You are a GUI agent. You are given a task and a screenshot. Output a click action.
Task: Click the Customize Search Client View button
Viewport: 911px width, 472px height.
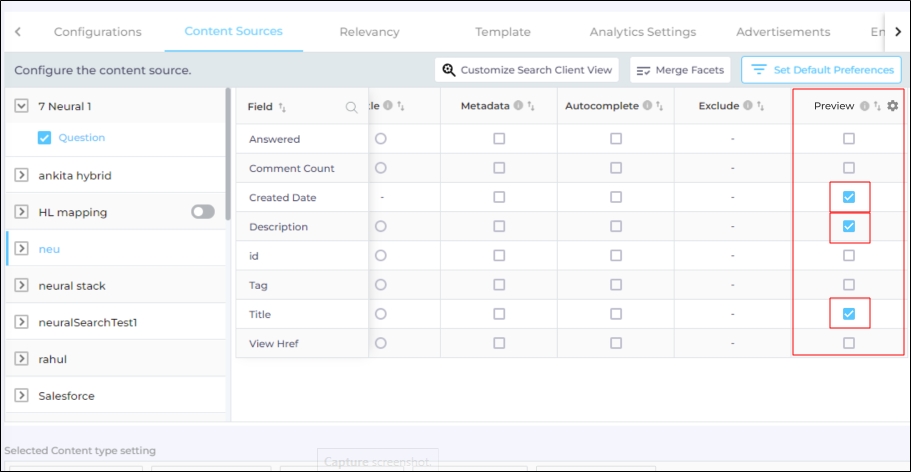(x=527, y=70)
